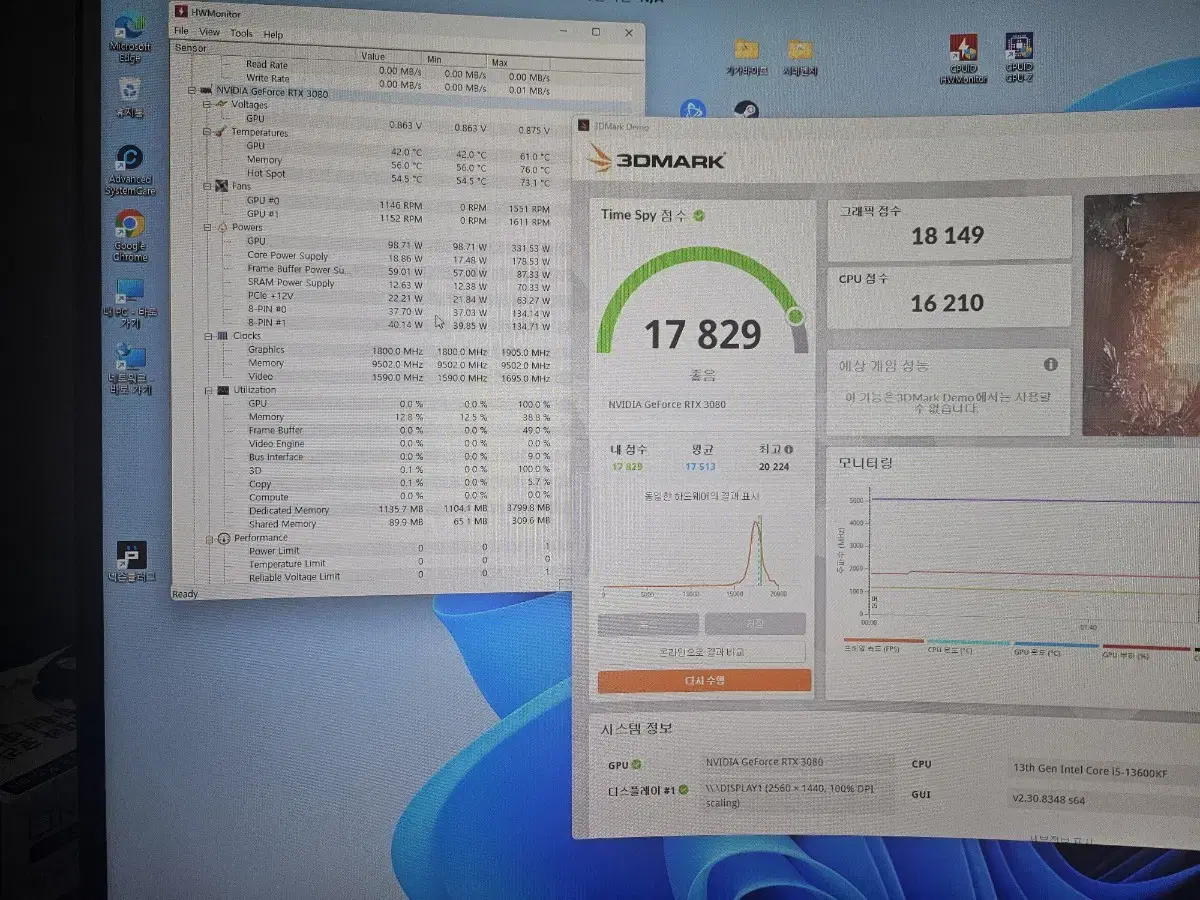Click the 그래픽 점수 18 149 card

[x=948, y=227]
